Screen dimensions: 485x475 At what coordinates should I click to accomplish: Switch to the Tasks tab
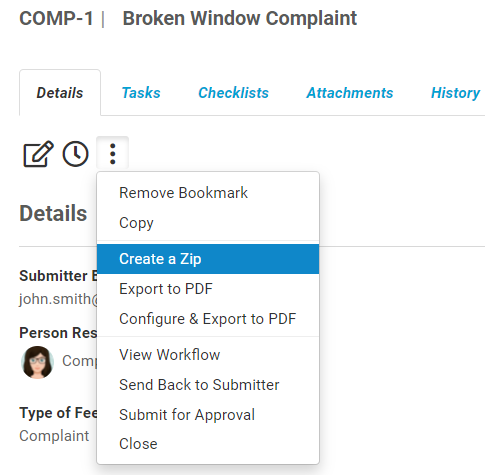pos(141,93)
